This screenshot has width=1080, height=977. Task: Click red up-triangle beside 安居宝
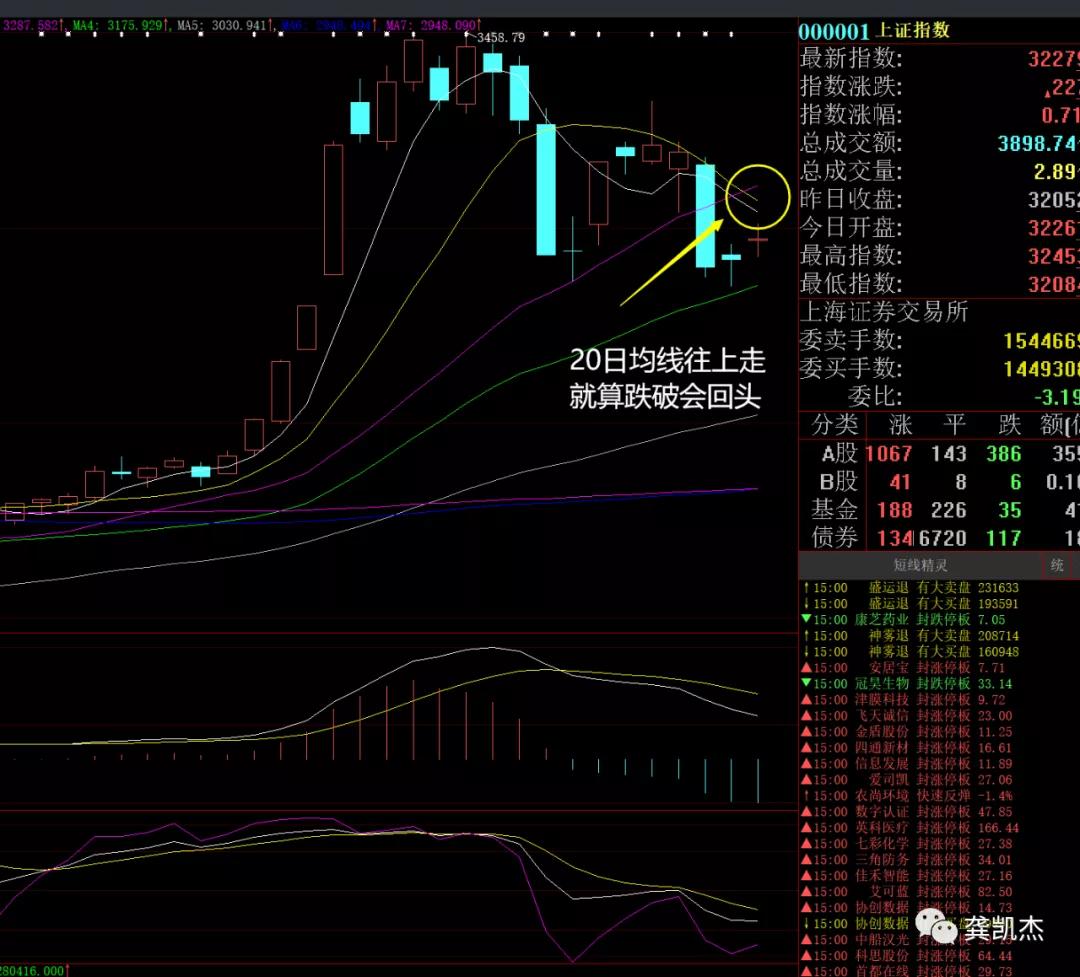[x=805, y=668]
